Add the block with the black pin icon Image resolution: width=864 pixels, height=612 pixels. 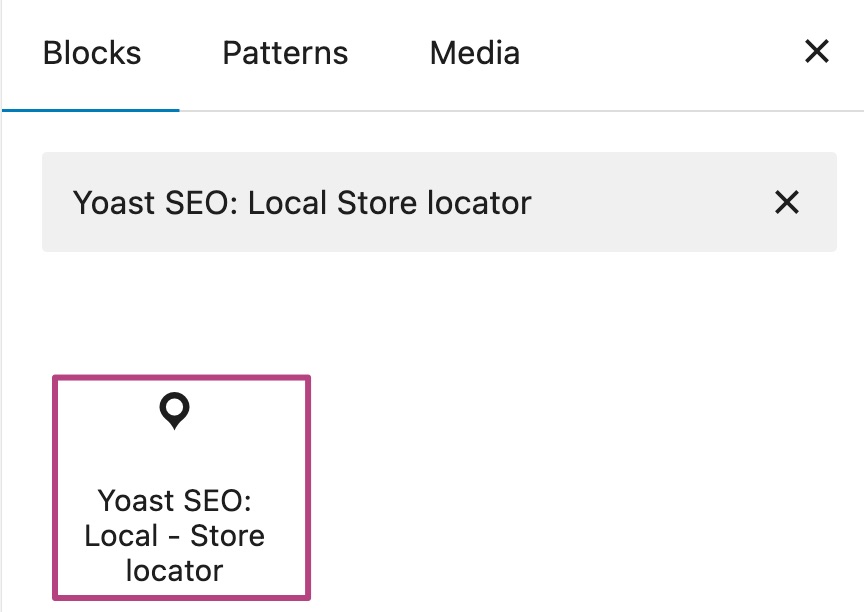coord(181,488)
